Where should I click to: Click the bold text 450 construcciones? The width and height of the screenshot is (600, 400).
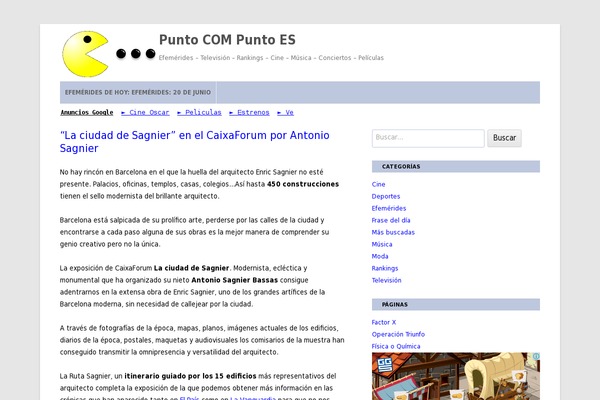(x=303, y=184)
